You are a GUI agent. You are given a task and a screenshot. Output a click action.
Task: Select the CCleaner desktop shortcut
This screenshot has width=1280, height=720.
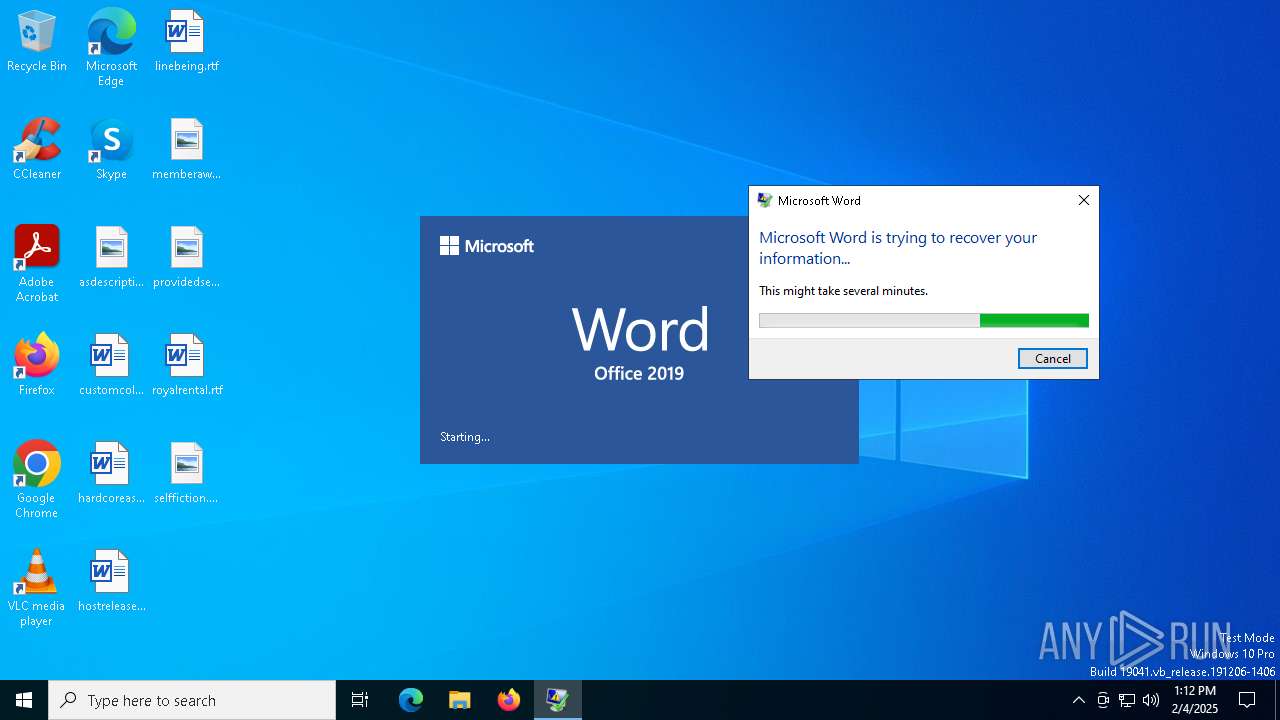37,150
